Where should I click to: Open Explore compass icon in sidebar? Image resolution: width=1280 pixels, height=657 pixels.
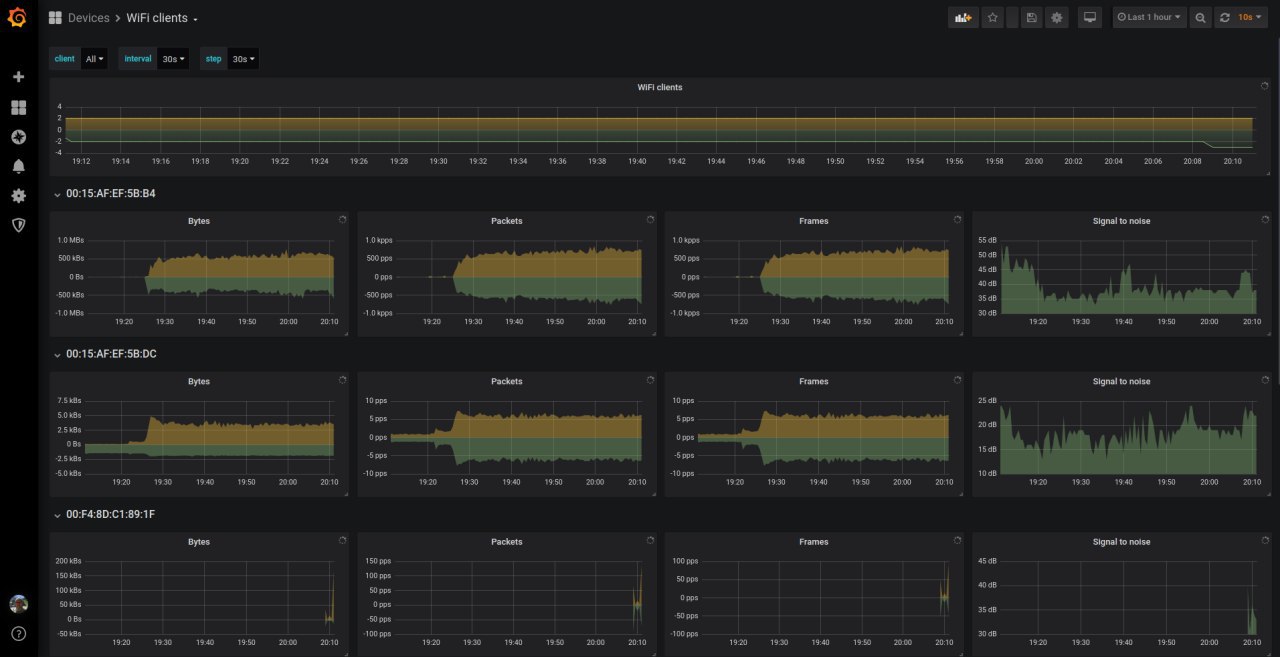[x=18, y=137]
